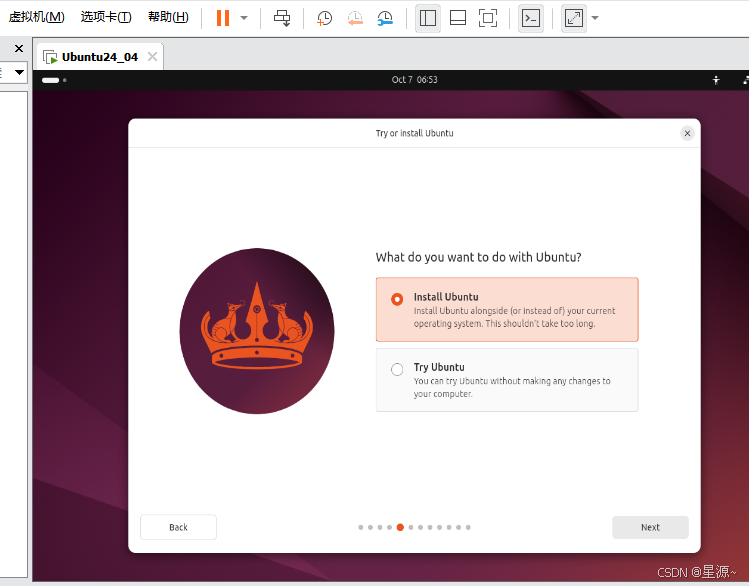Open the power options dropdown arrow
Image resolution: width=749 pixels, height=586 pixels.
point(244,18)
